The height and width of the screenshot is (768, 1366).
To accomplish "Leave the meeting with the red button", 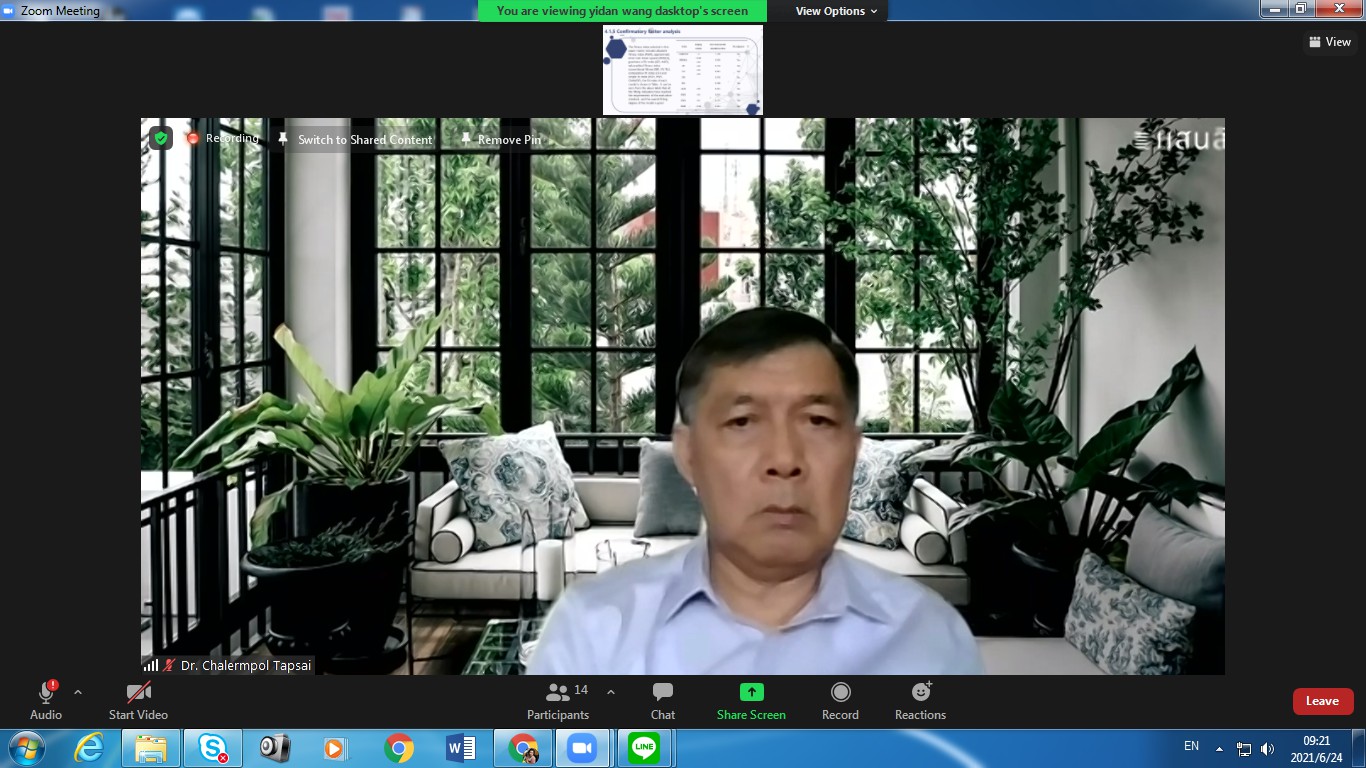I will (1322, 701).
